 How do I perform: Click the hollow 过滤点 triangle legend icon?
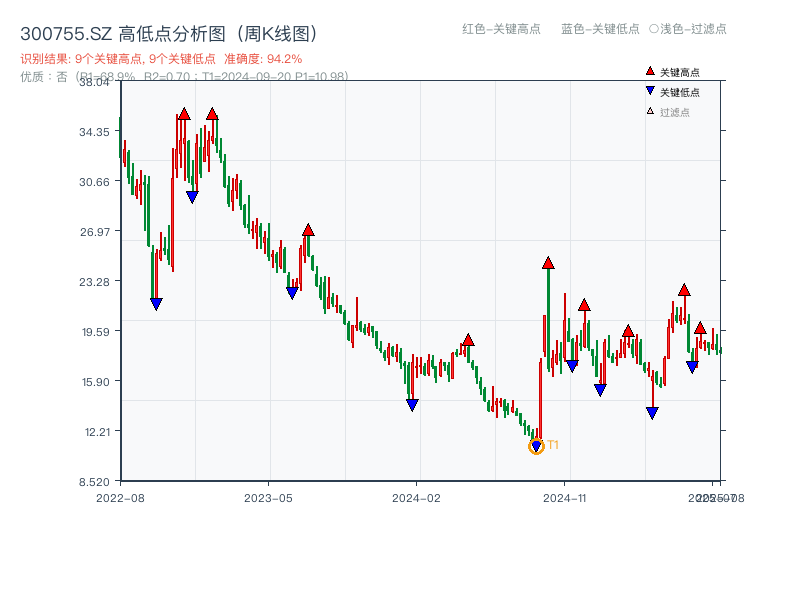click(x=649, y=108)
